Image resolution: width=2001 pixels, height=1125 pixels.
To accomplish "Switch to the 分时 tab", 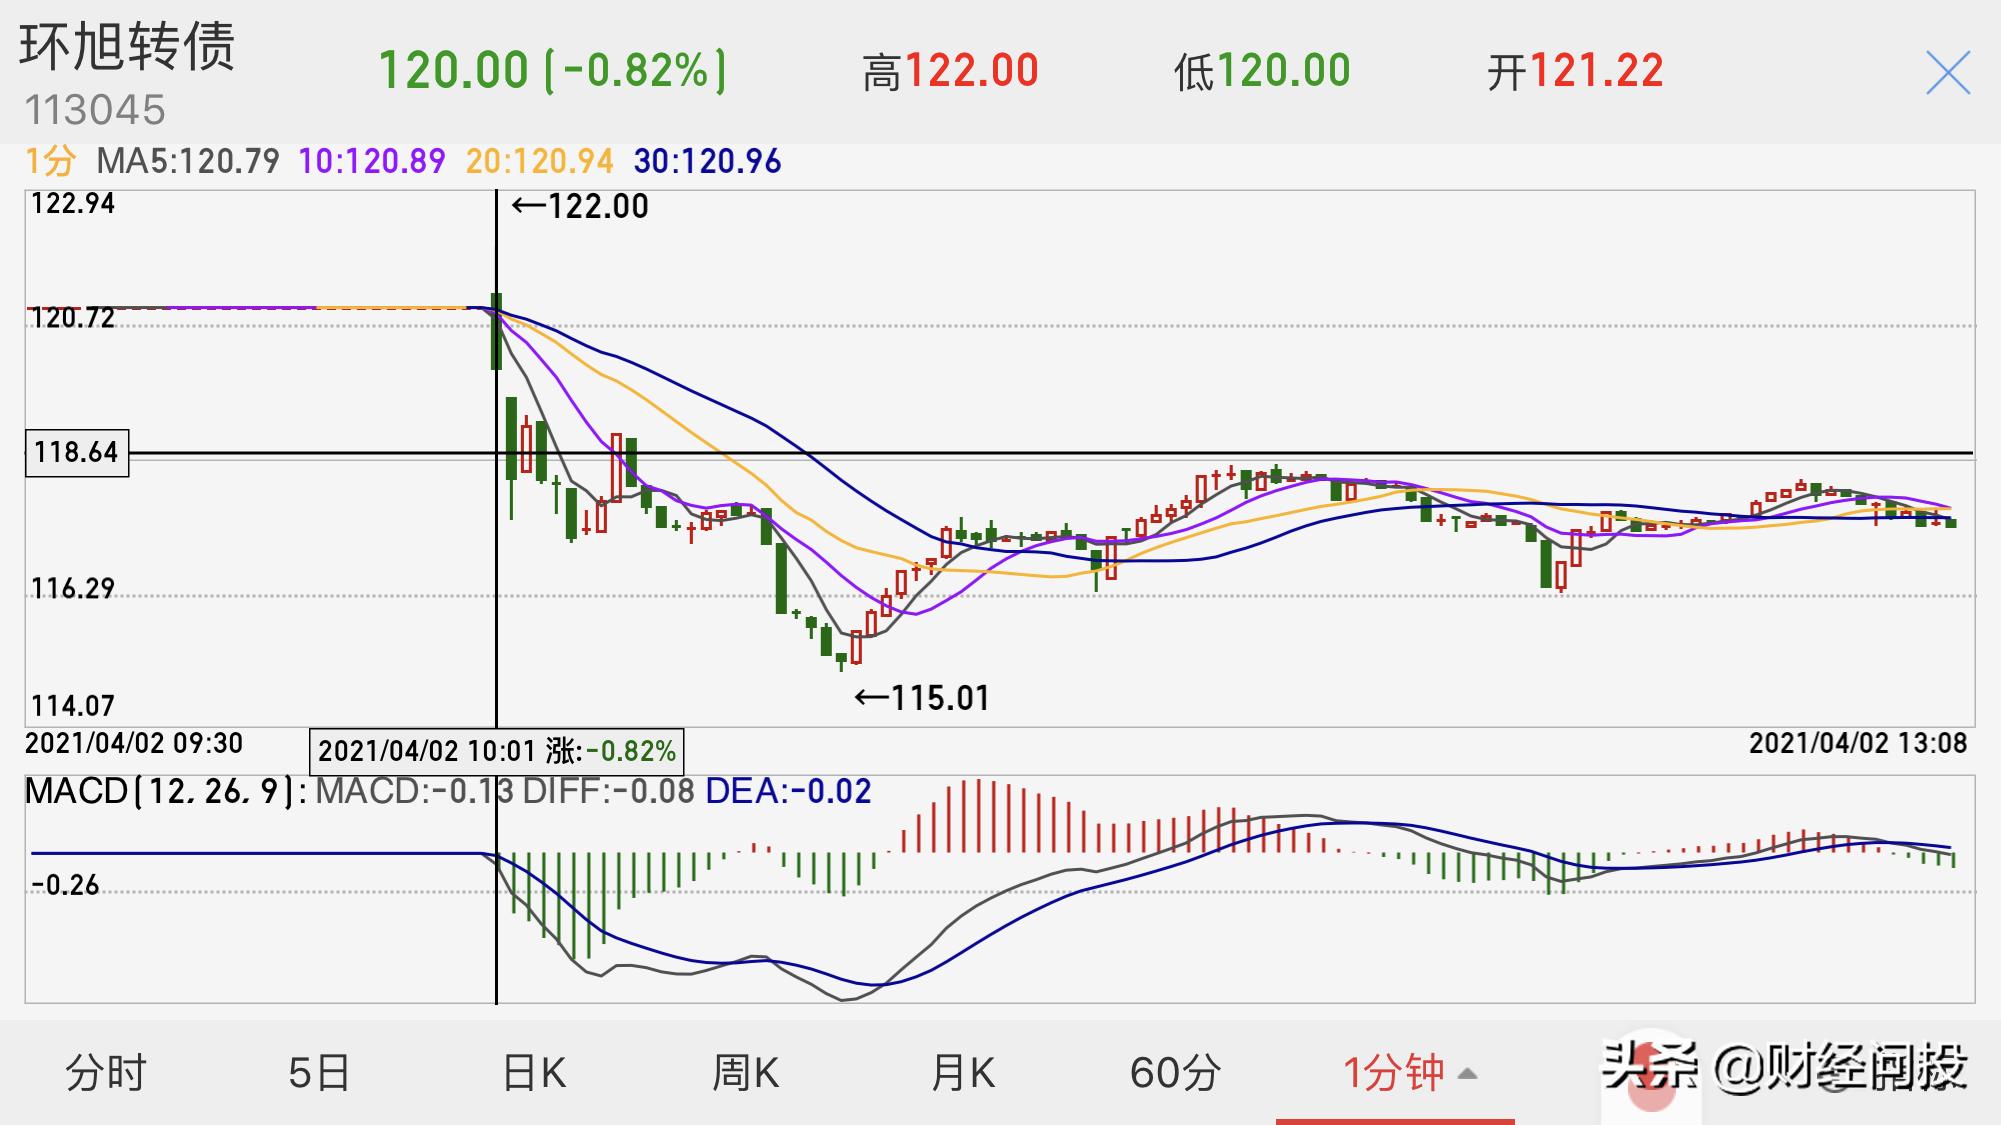I will click(106, 1073).
